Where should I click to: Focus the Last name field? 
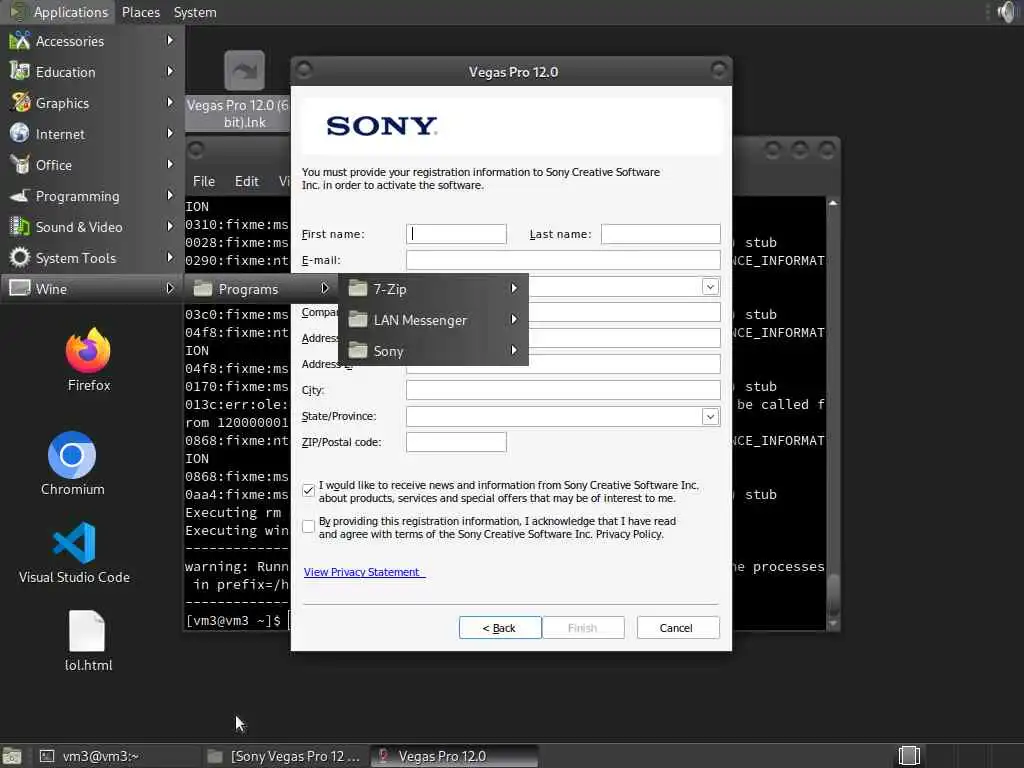click(660, 234)
